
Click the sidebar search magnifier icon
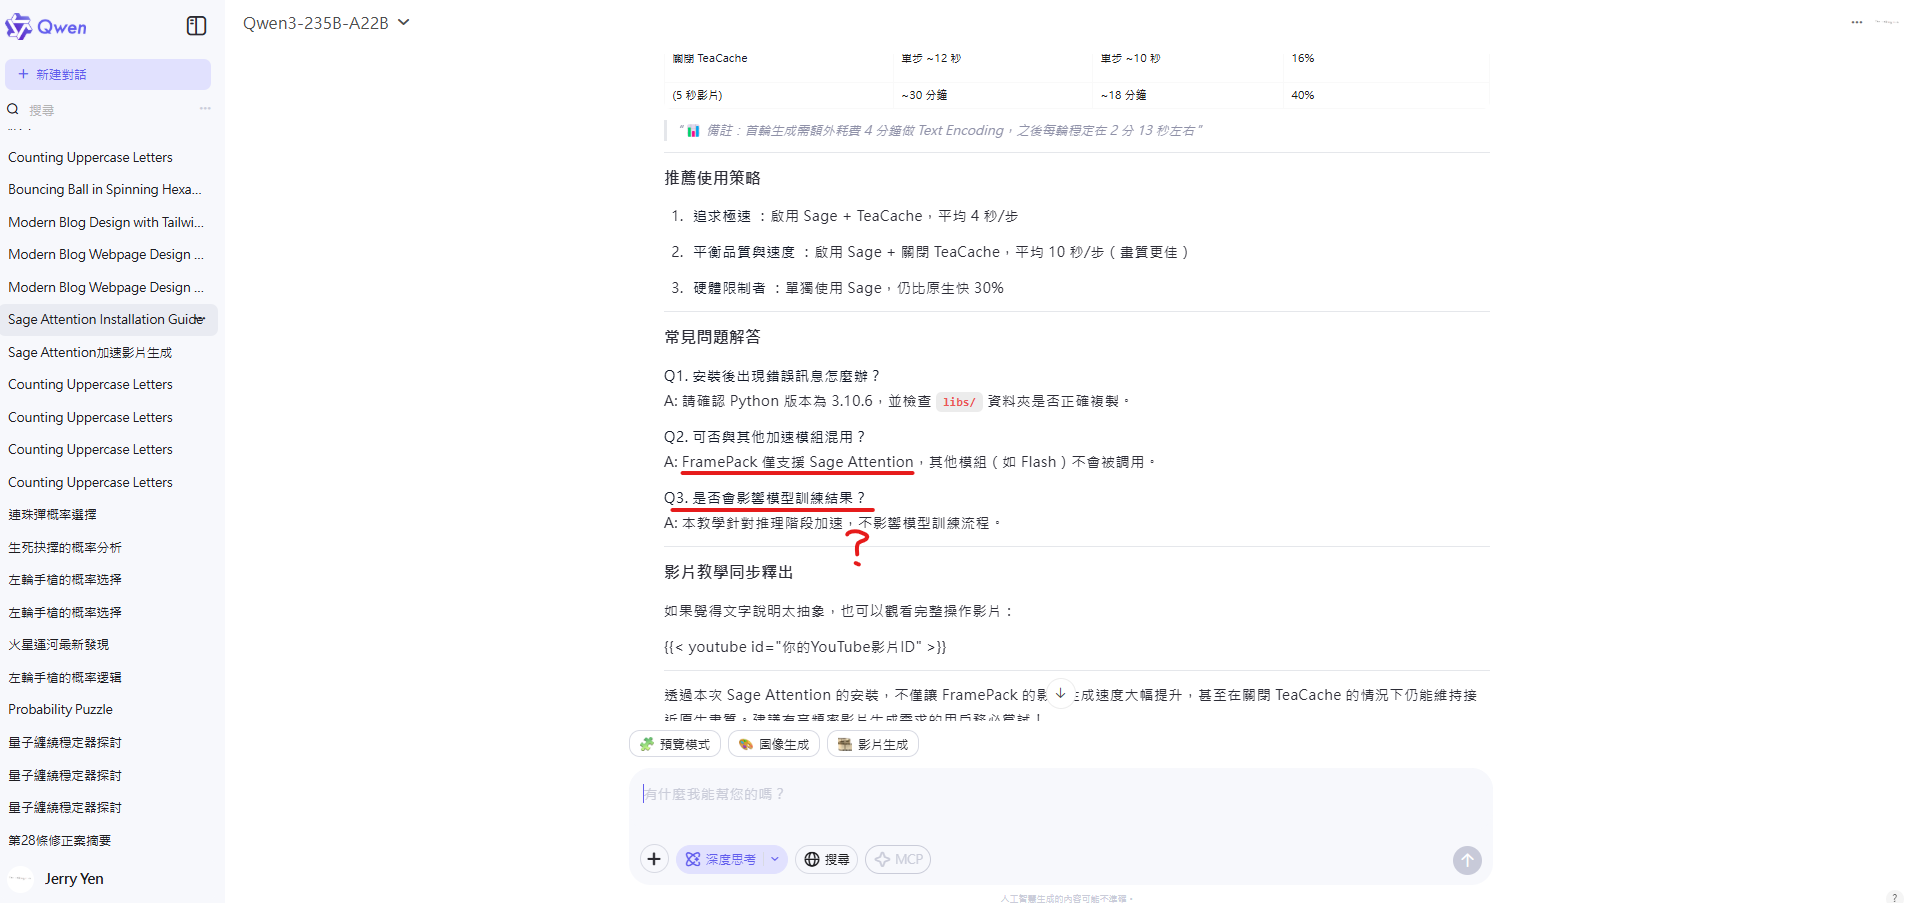(x=13, y=109)
